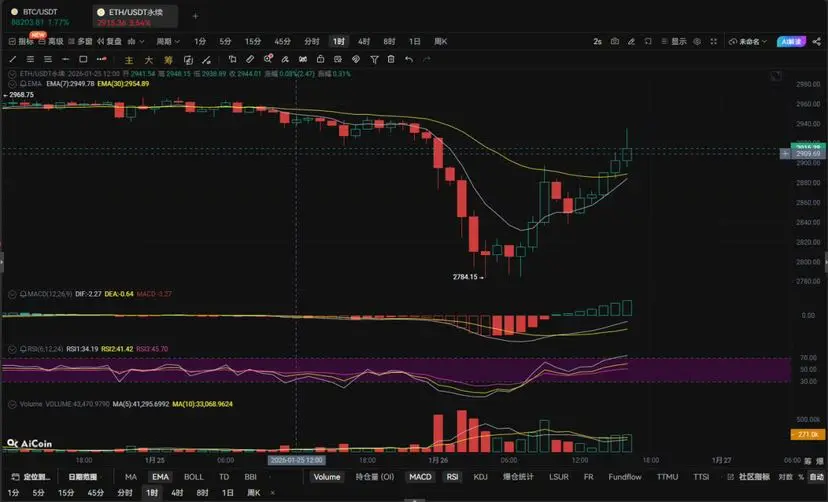Select the 1日 interval in top bar
This screenshot has height=502, width=828.
pyautogui.click(x=415, y=41)
